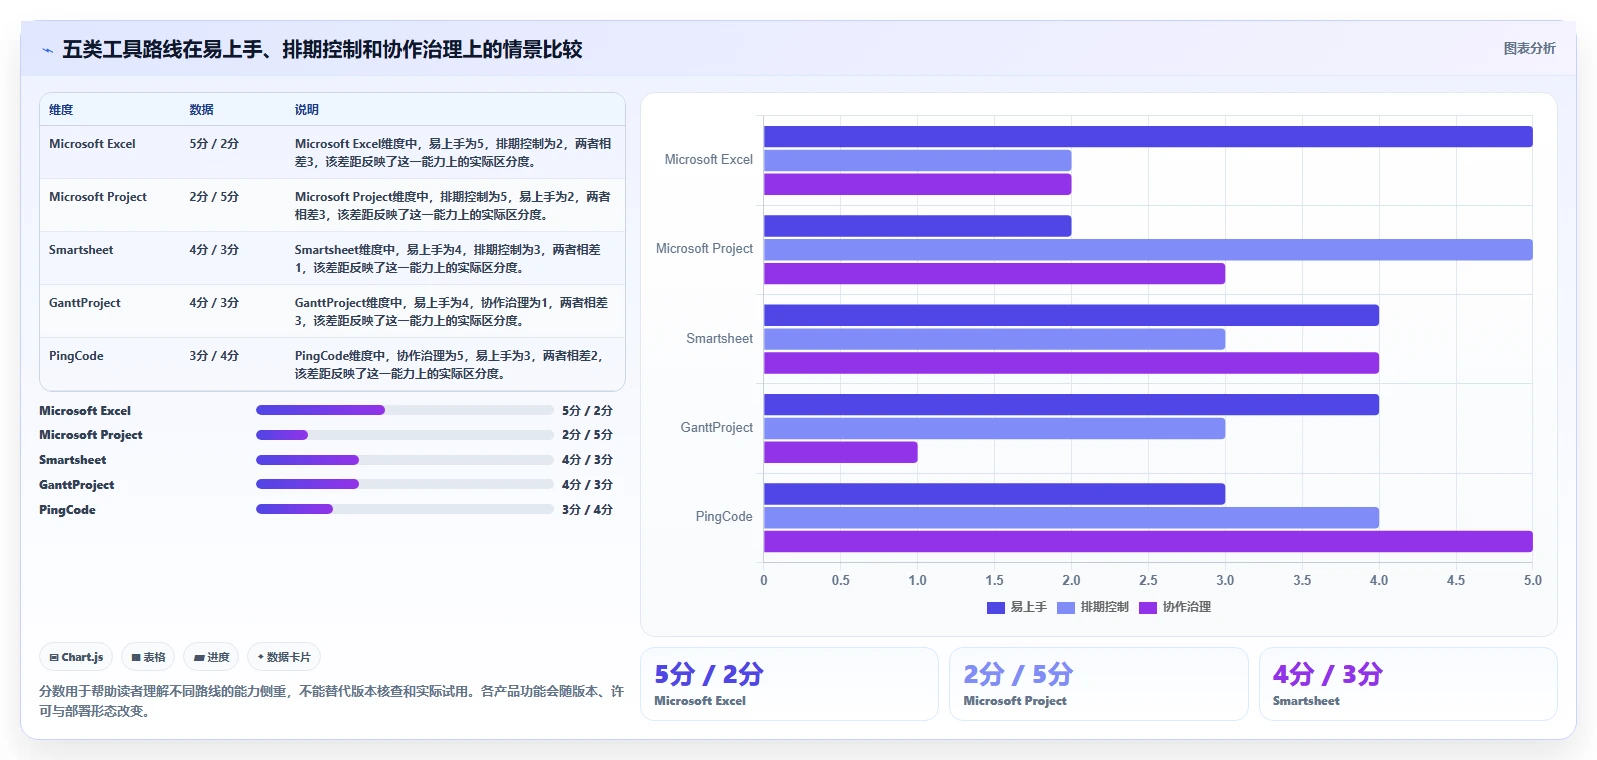Click the footnote text starting with 分数用于帮助读者
The height and width of the screenshot is (760, 1597).
(x=331, y=701)
